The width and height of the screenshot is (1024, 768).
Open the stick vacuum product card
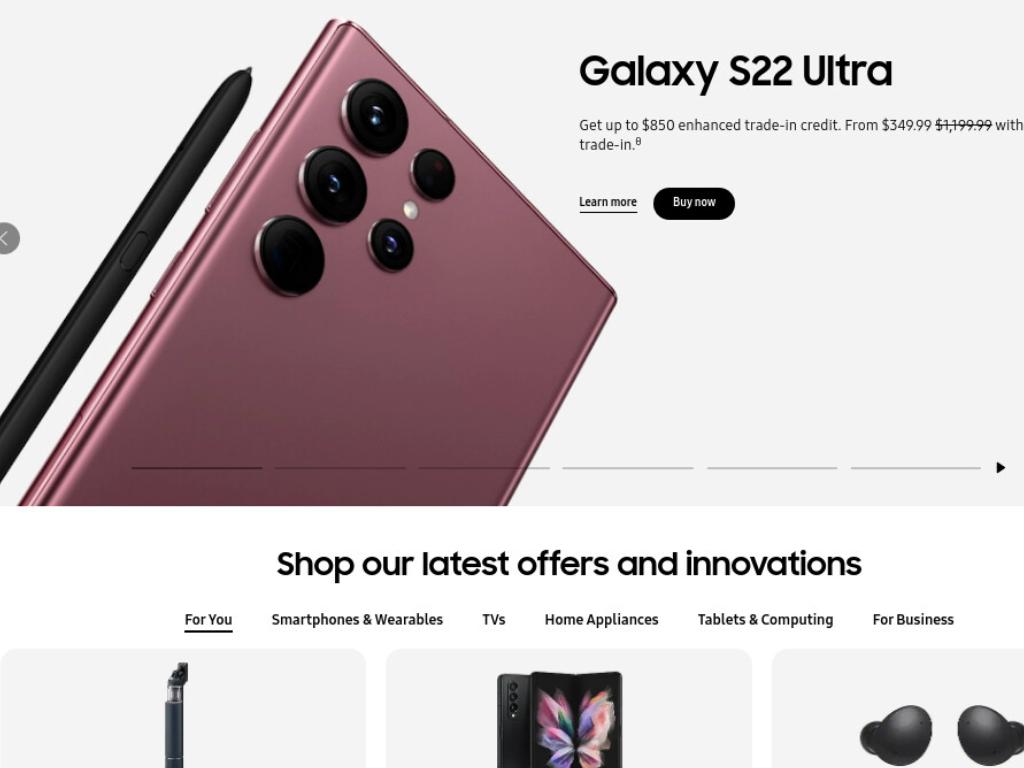[x=183, y=709]
